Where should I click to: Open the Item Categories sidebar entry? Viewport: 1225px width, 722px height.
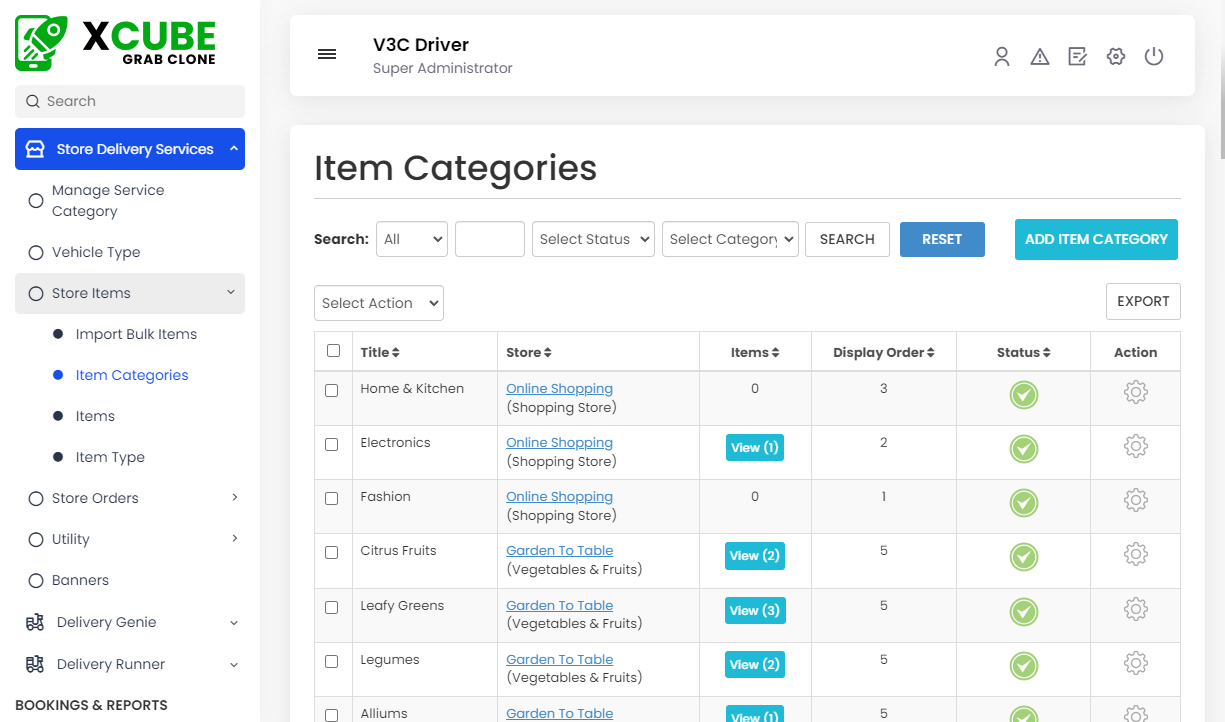pos(131,375)
